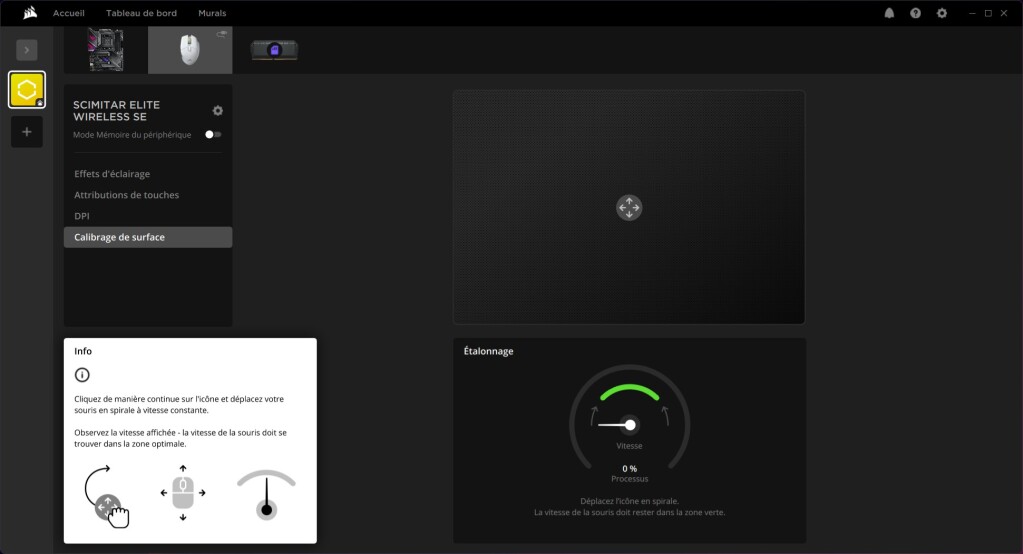Open the help question mark icon
The image size is (1023, 554).
tap(915, 13)
